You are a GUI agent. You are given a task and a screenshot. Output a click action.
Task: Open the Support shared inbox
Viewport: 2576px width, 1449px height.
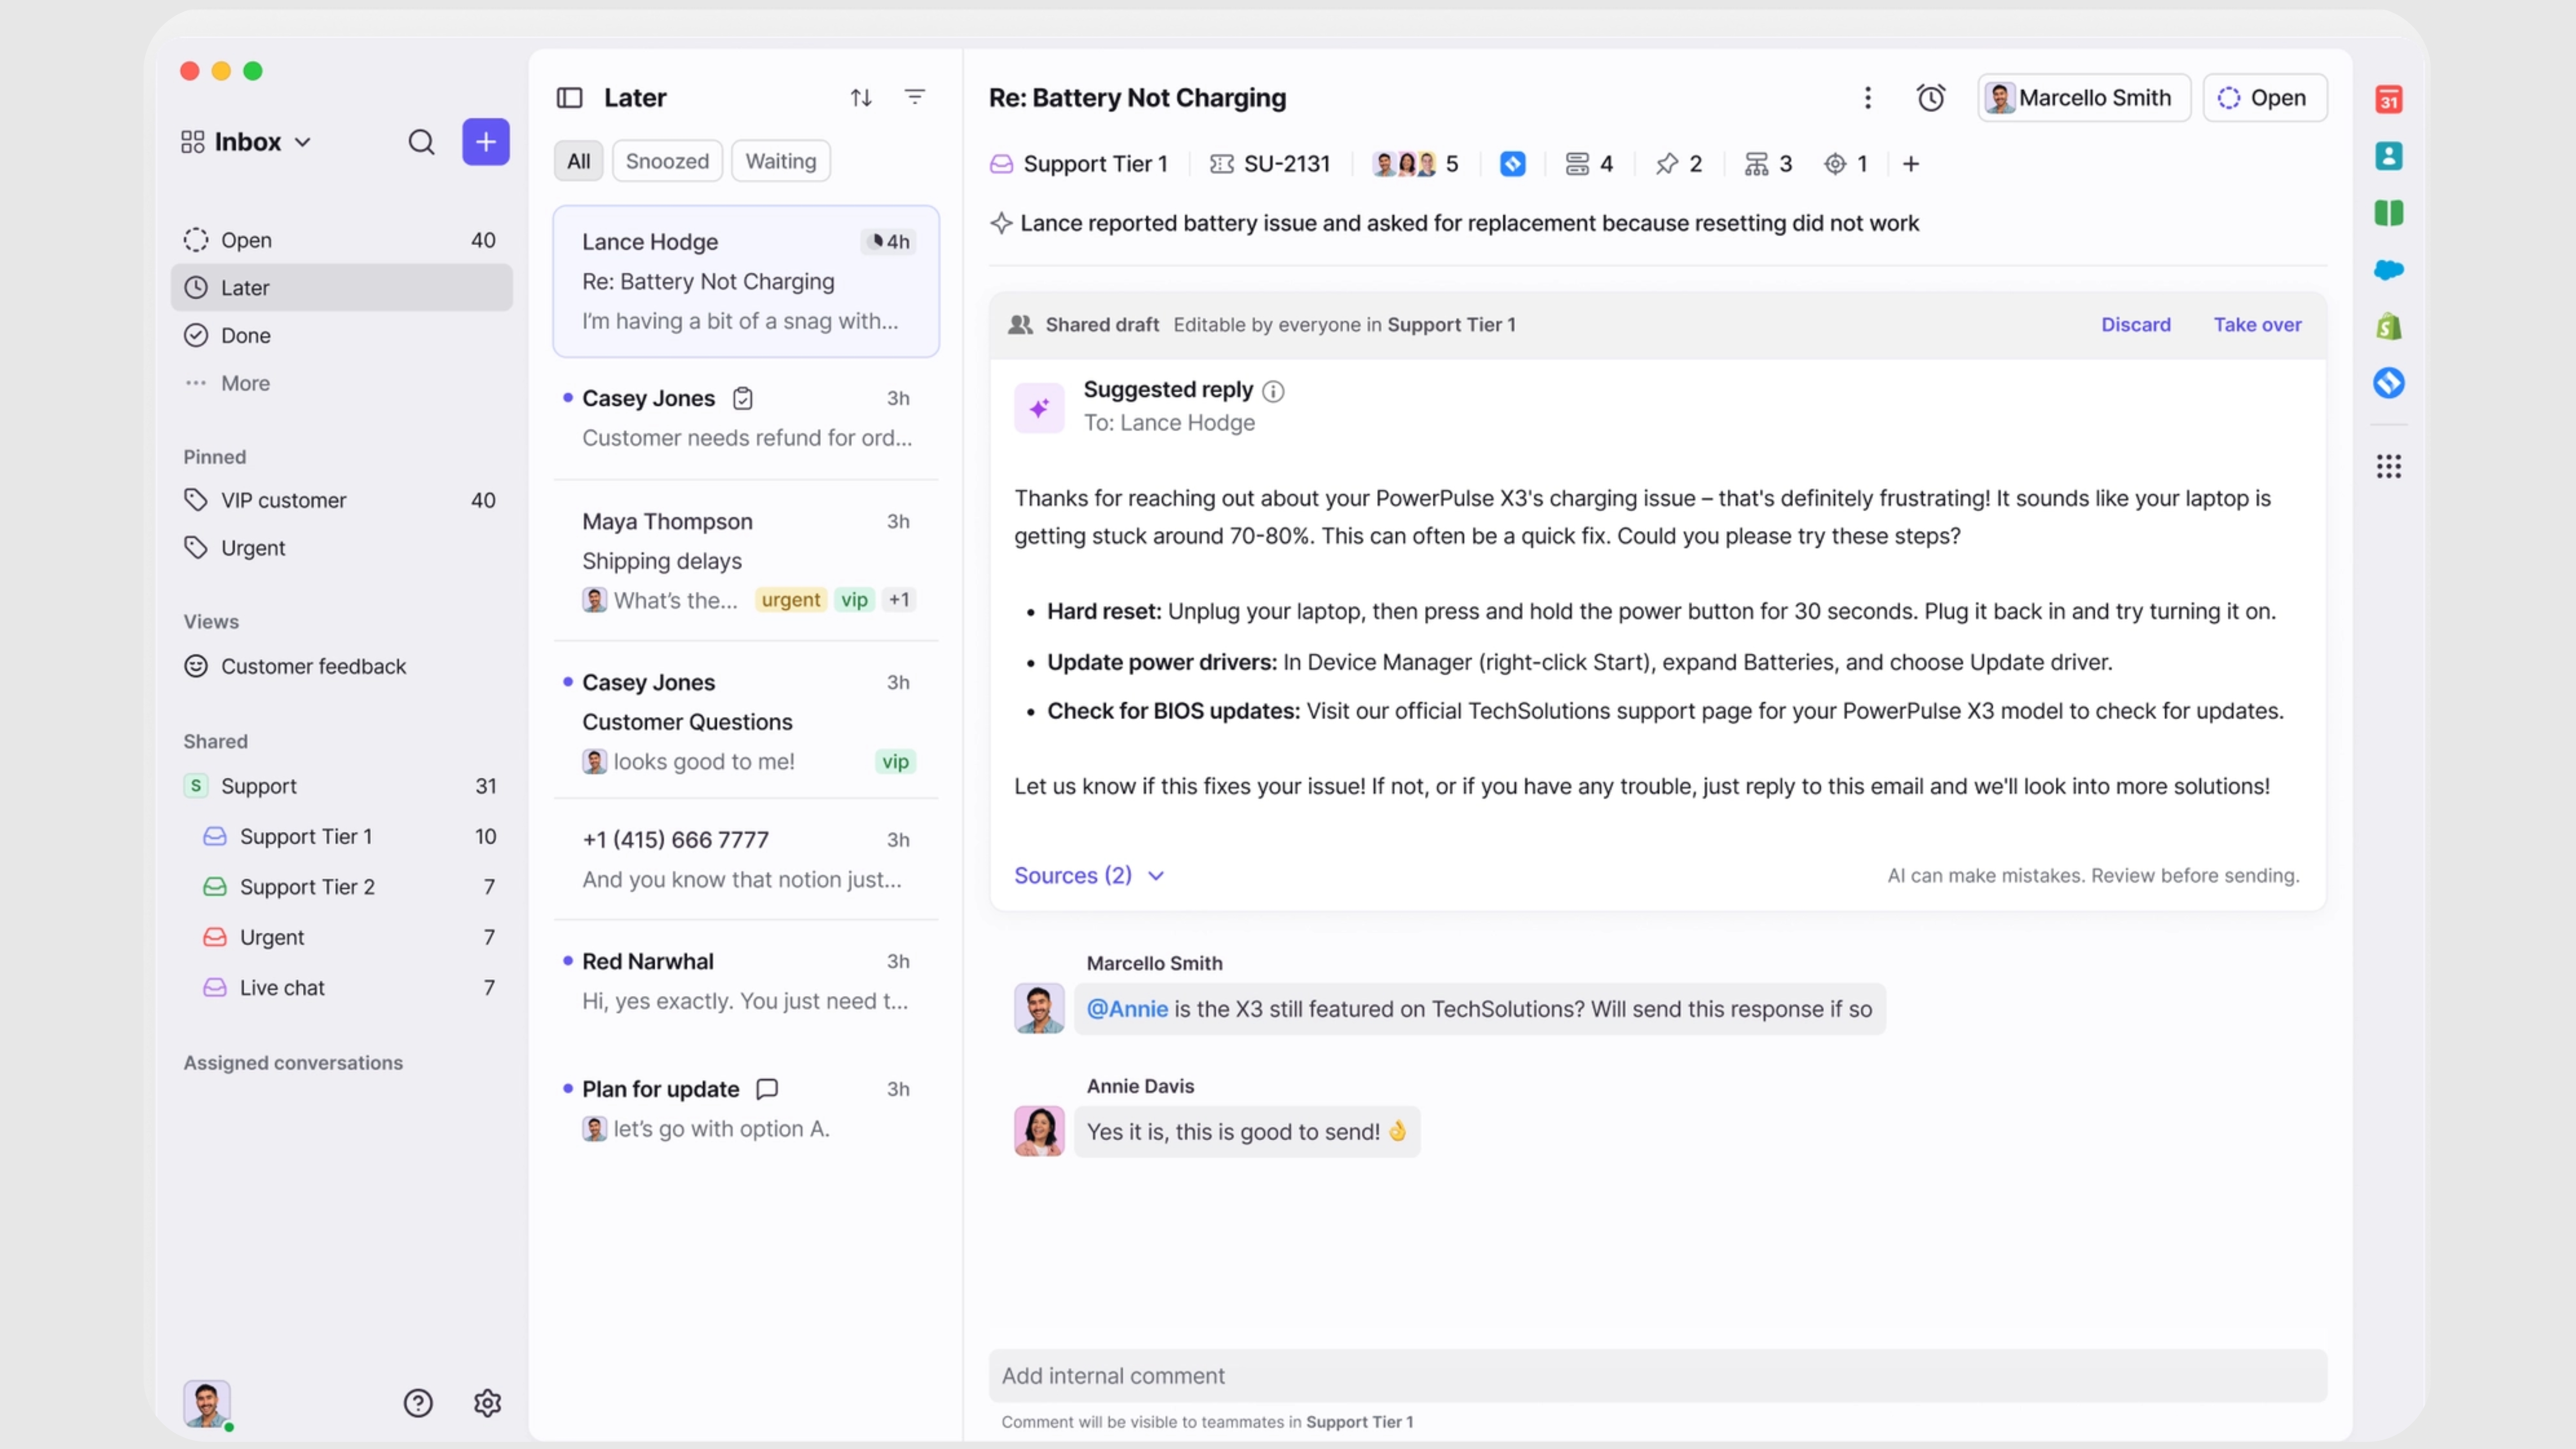[x=341, y=786]
